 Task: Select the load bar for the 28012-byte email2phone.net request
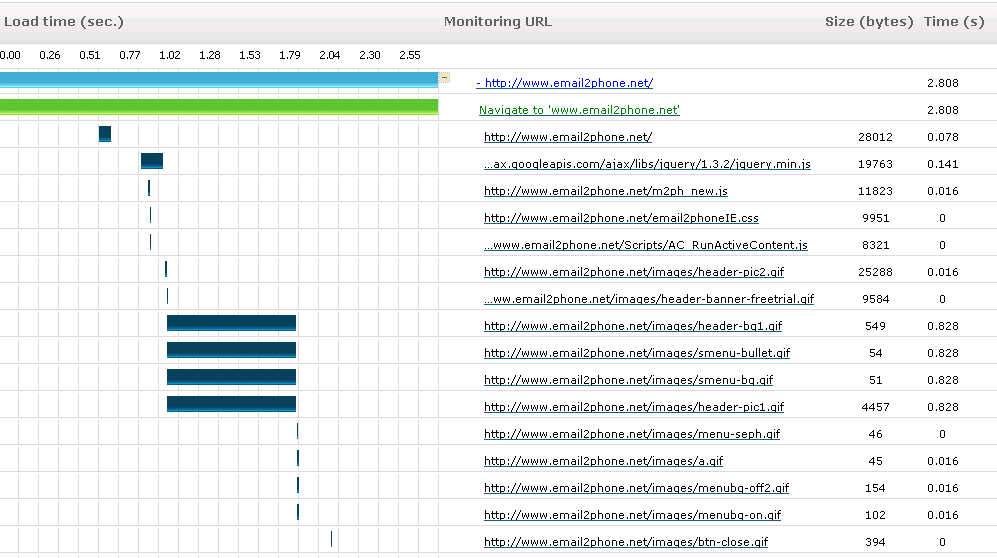(x=105, y=134)
